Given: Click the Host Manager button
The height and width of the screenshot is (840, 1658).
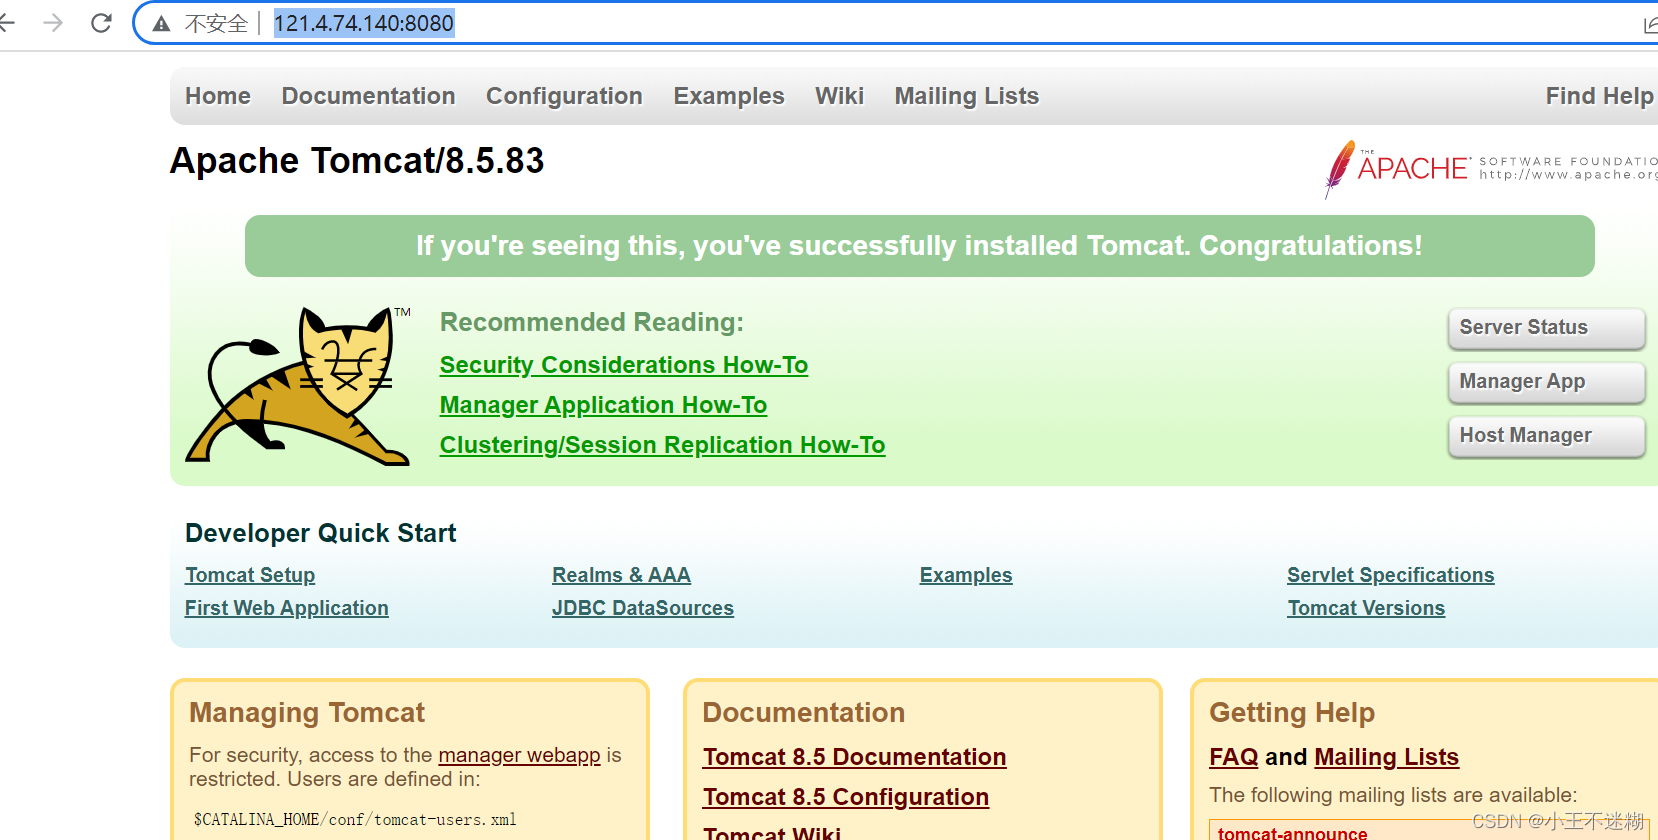Looking at the screenshot, I should click(1546, 436).
